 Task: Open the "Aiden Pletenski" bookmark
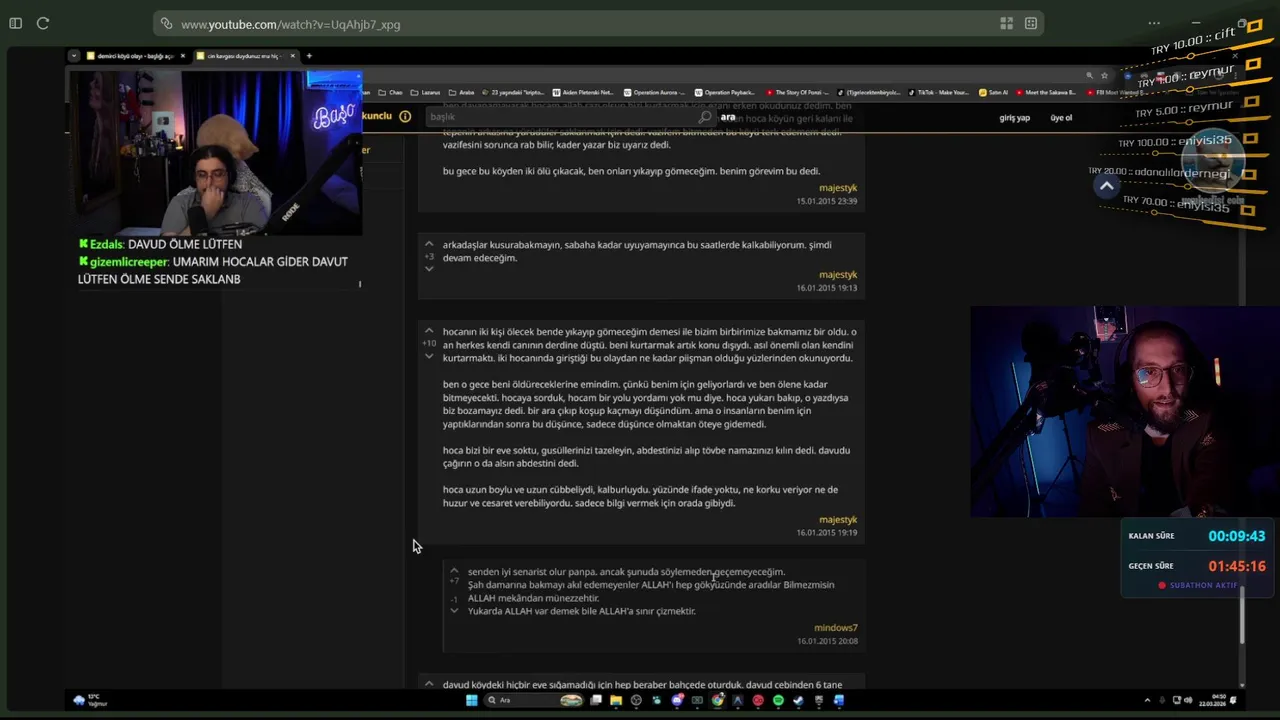[x=583, y=92]
